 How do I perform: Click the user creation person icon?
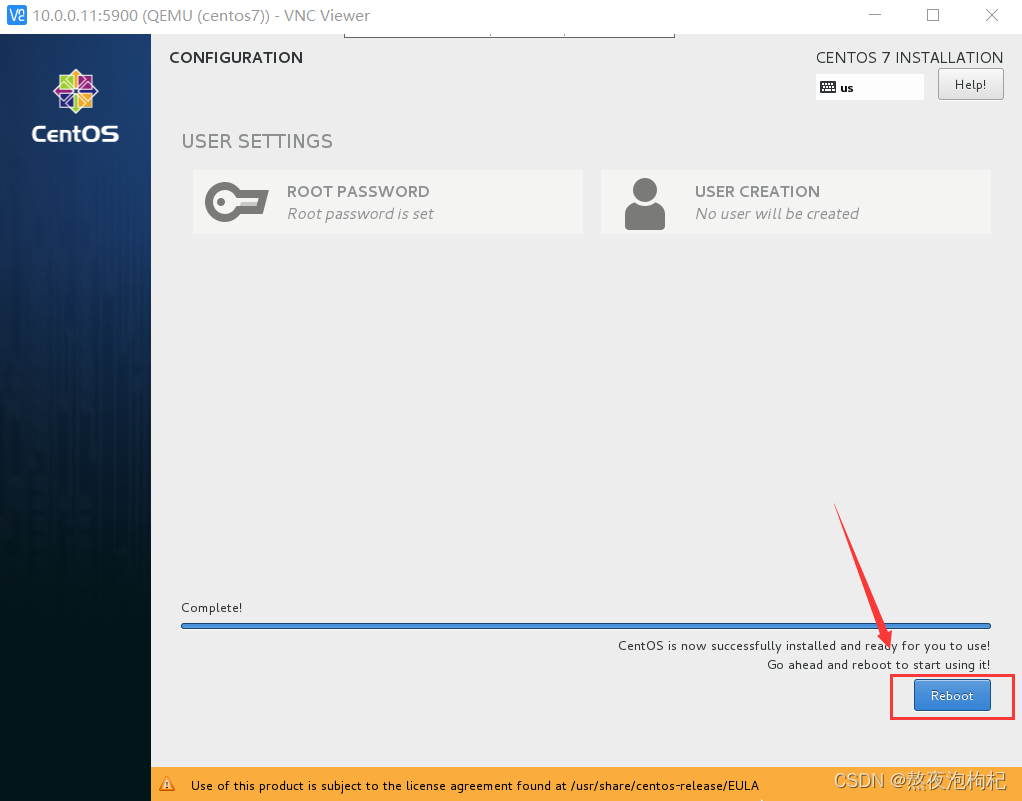pyautogui.click(x=645, y=203)
